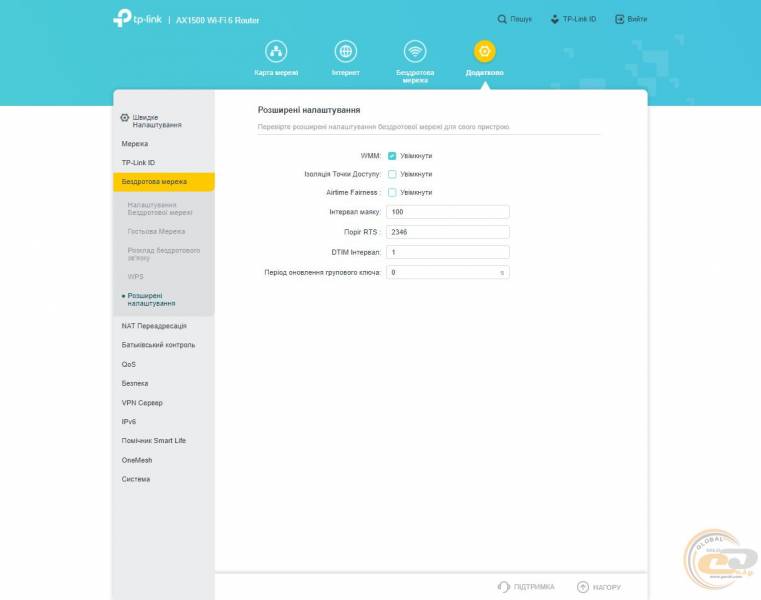Click the TP-Link ID header link

pos(579,19)
